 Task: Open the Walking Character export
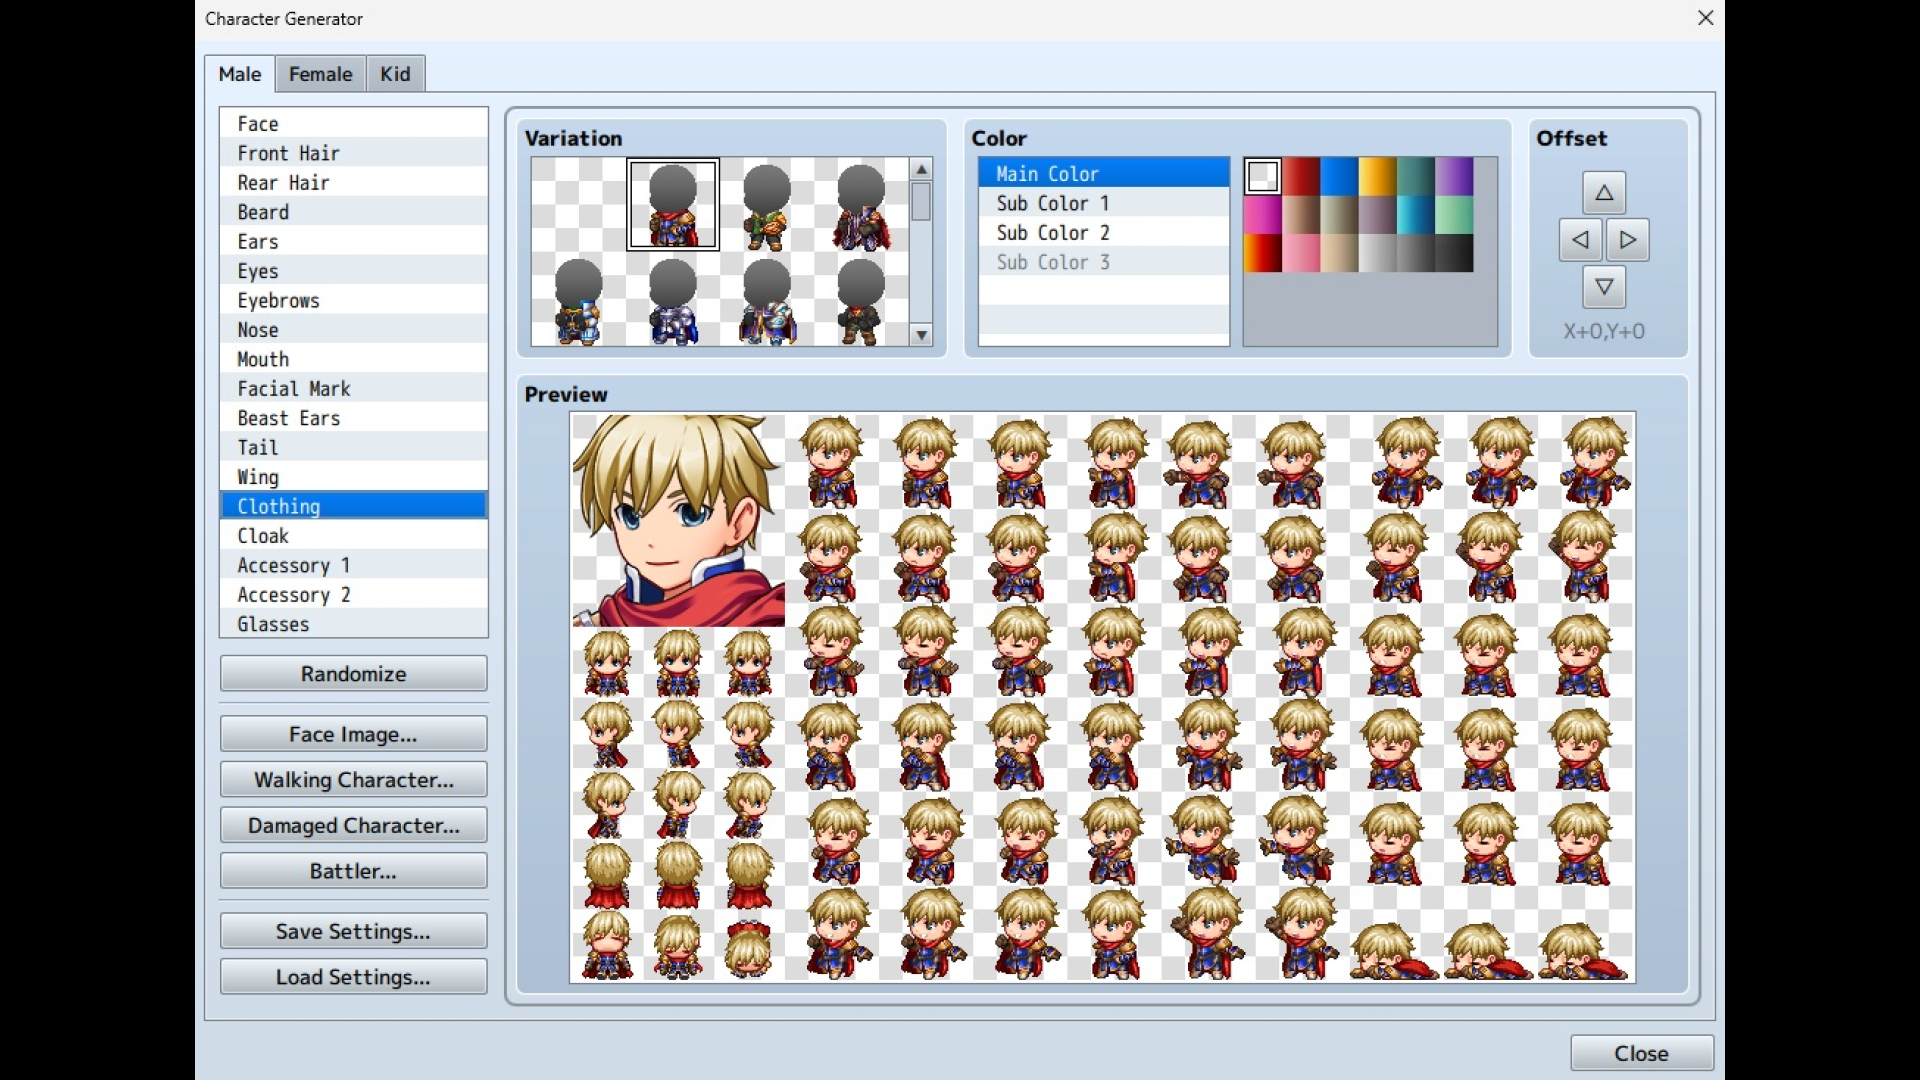[352, 779]
